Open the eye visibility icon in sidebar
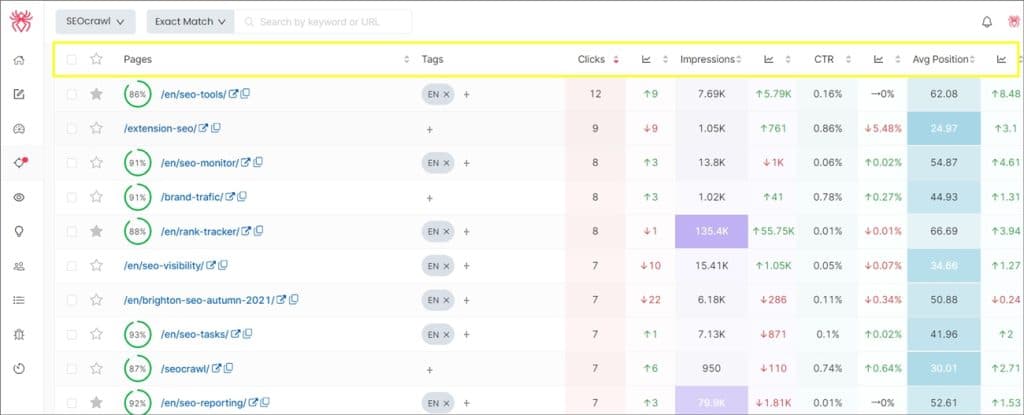The height and width of the screenshot is (415, 1024). 19,197
